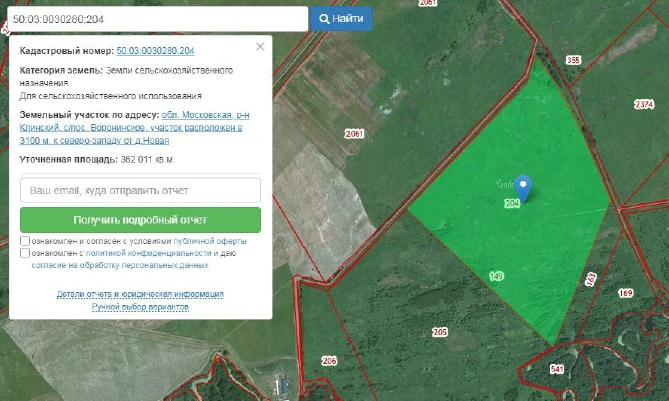Select the 2061 label left of the green parcel
The height and width of the screenshot is (401, 669).
355,134
